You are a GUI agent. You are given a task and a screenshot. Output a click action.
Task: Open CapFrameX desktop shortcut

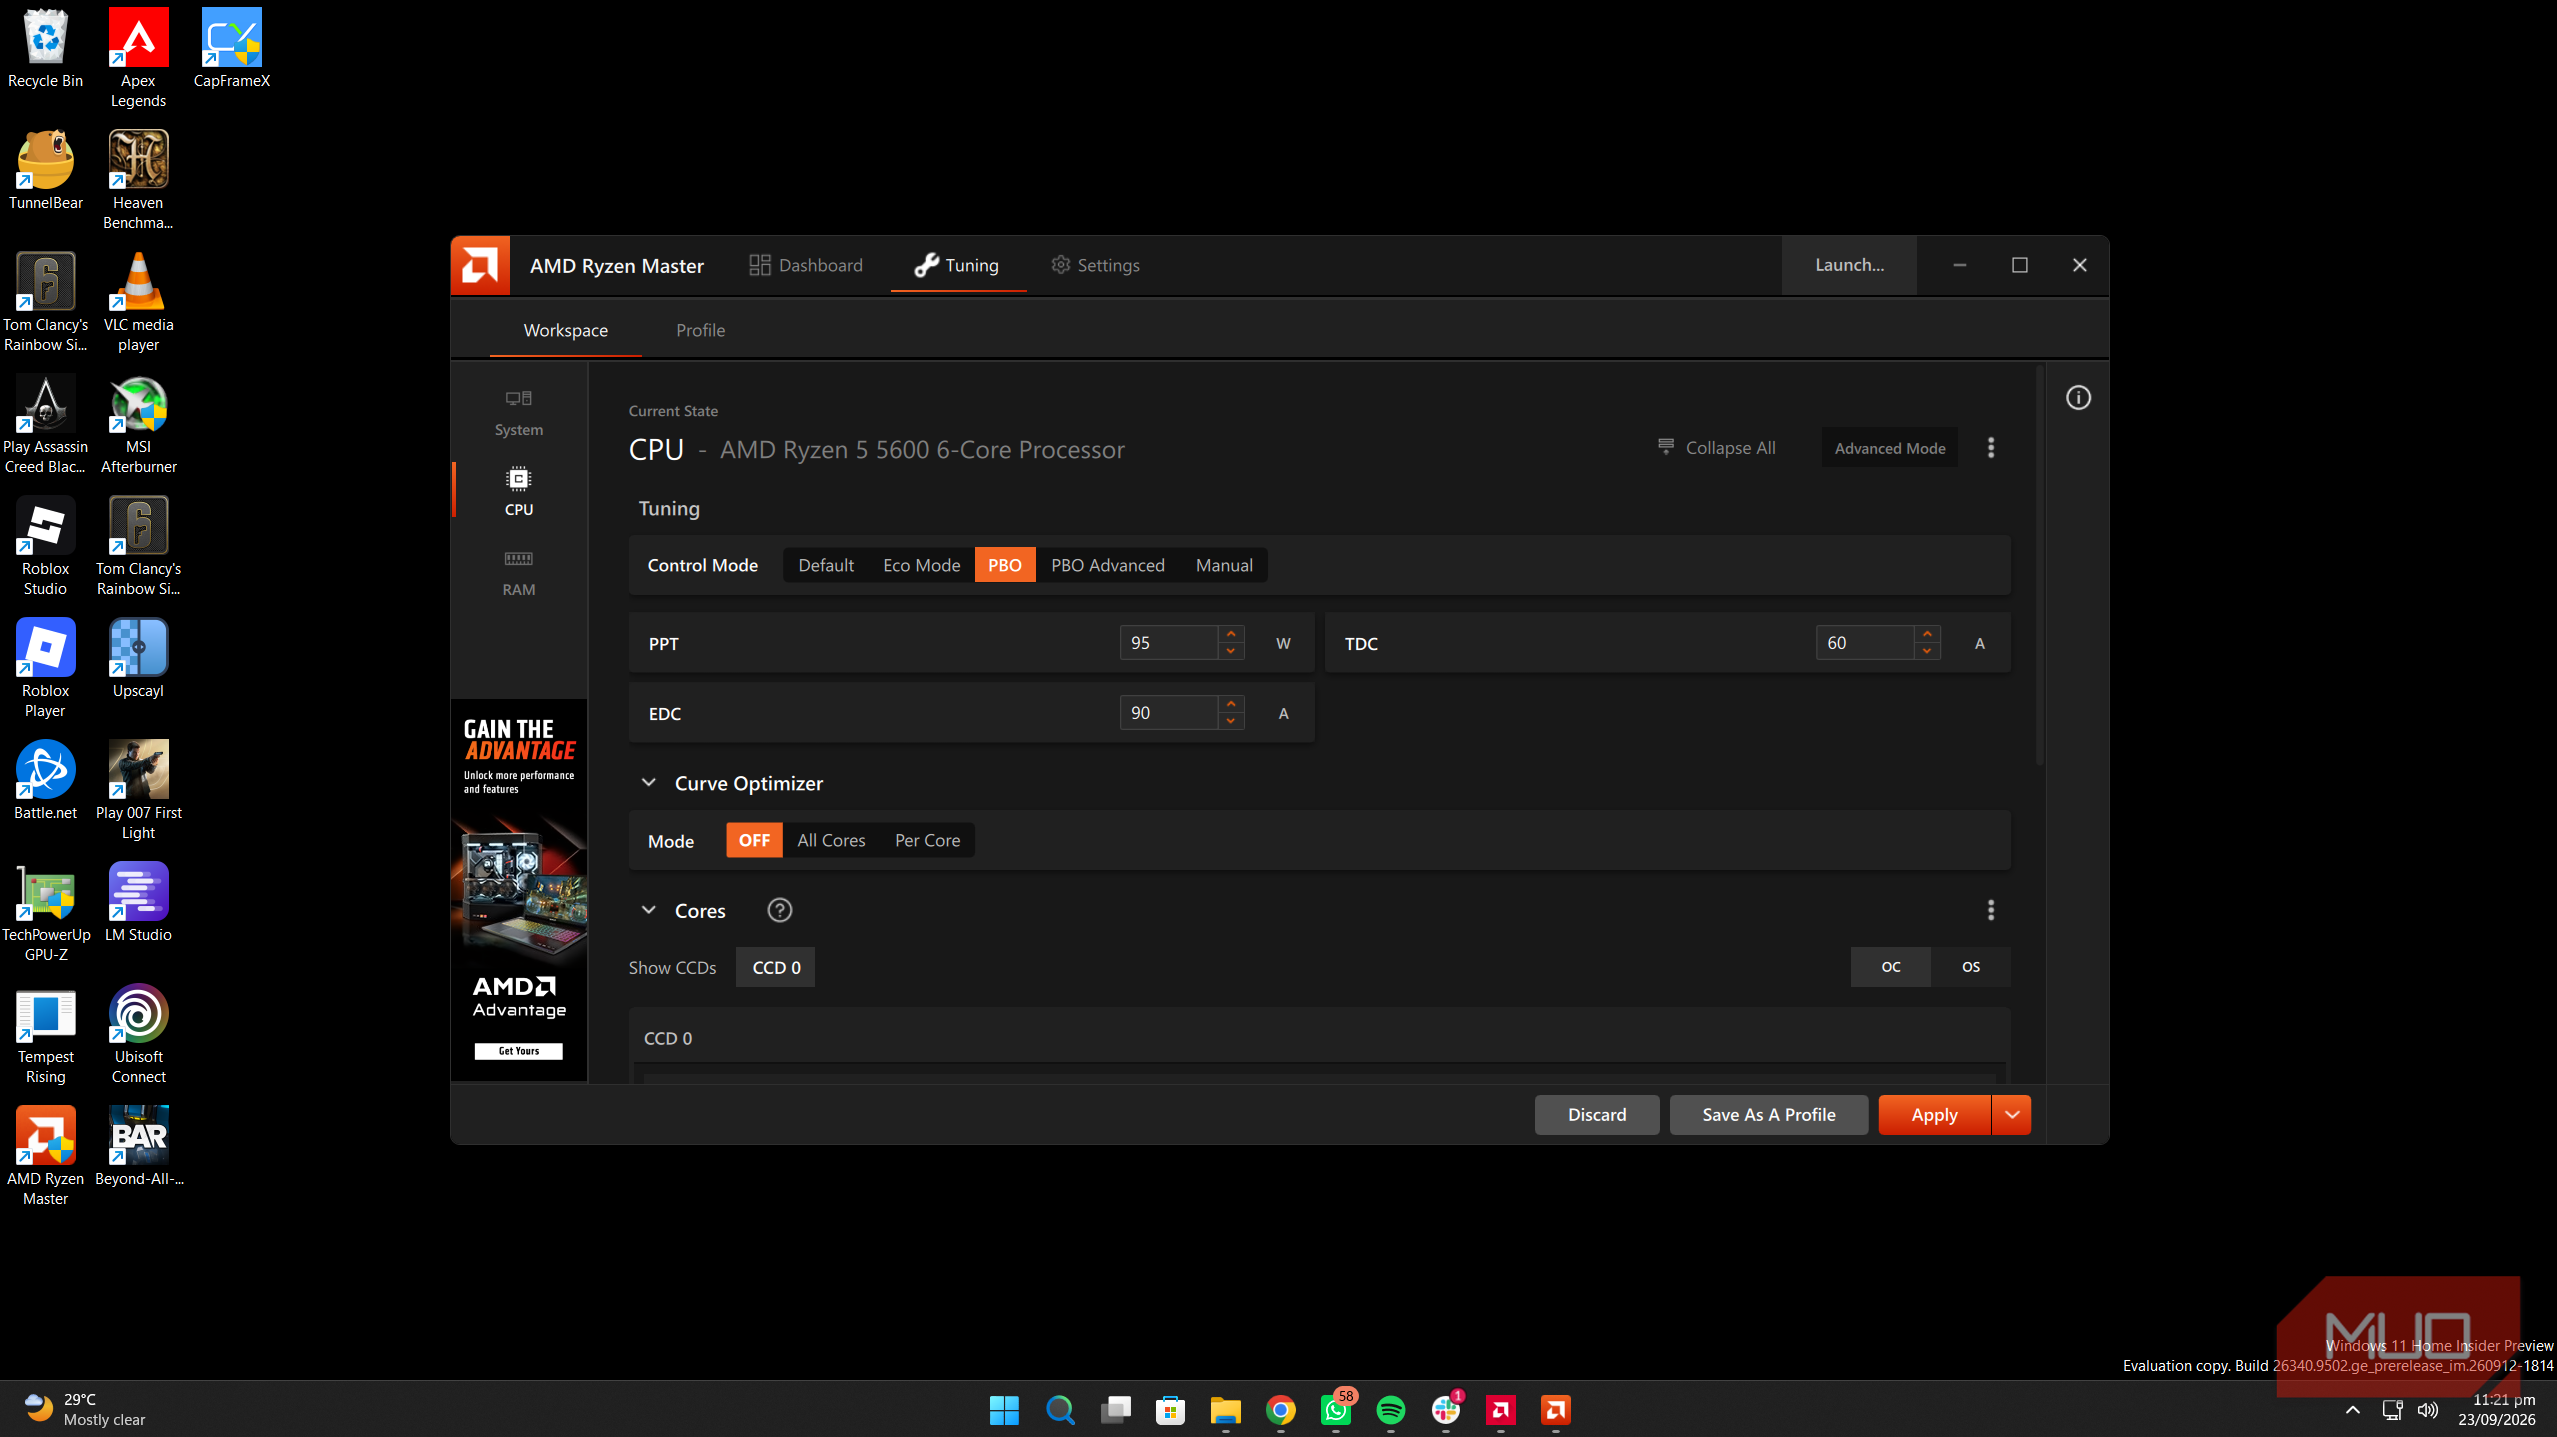231,49
